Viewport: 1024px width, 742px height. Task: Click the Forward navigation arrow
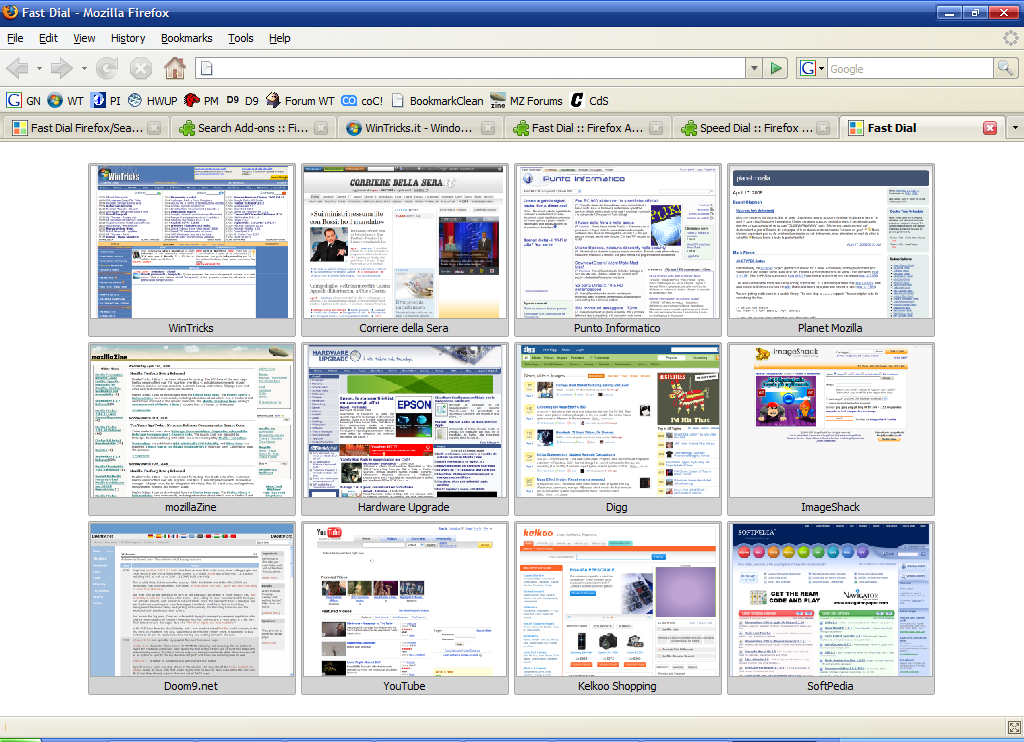point(62,68)
